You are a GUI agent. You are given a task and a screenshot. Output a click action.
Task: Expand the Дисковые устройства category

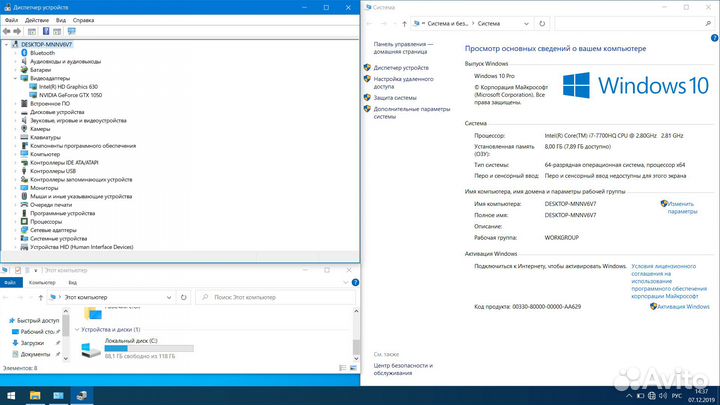tap(15, 112)
